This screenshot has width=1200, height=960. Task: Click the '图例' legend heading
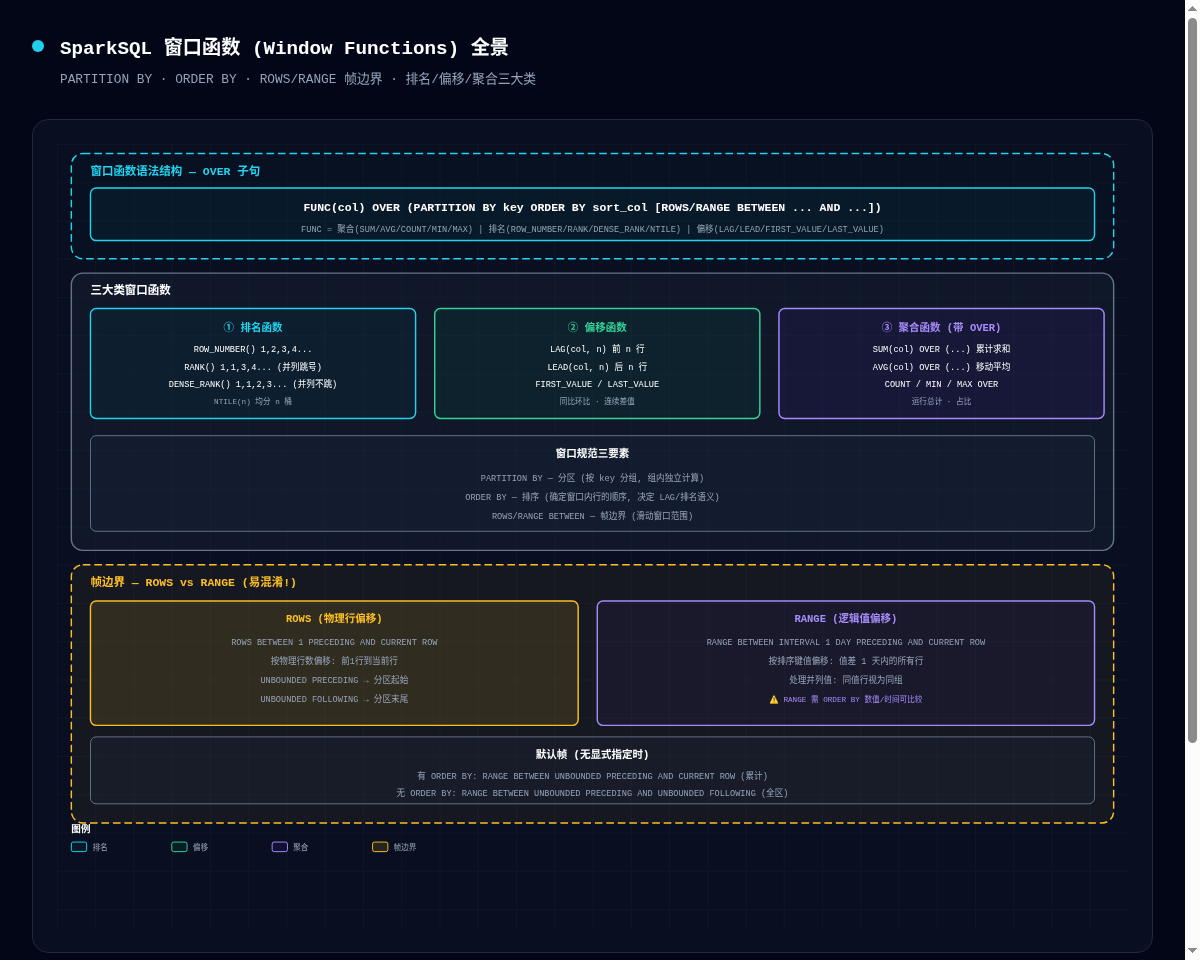coord(80,829)
